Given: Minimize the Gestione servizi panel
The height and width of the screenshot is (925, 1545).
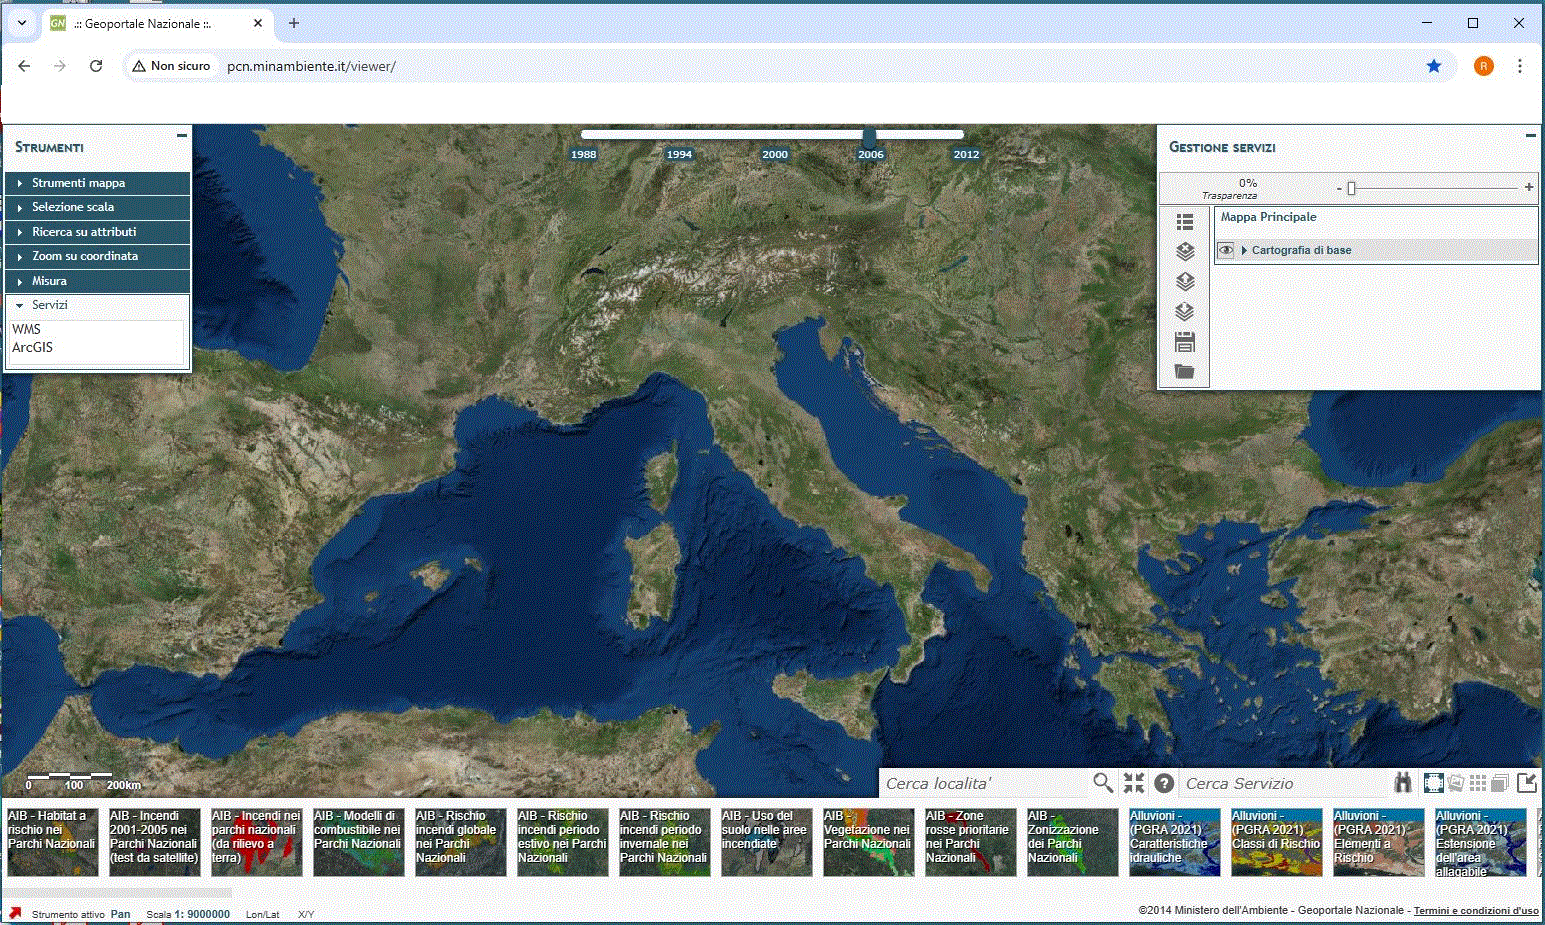Looking at the screenshot, I should (x=1530, y=135).
